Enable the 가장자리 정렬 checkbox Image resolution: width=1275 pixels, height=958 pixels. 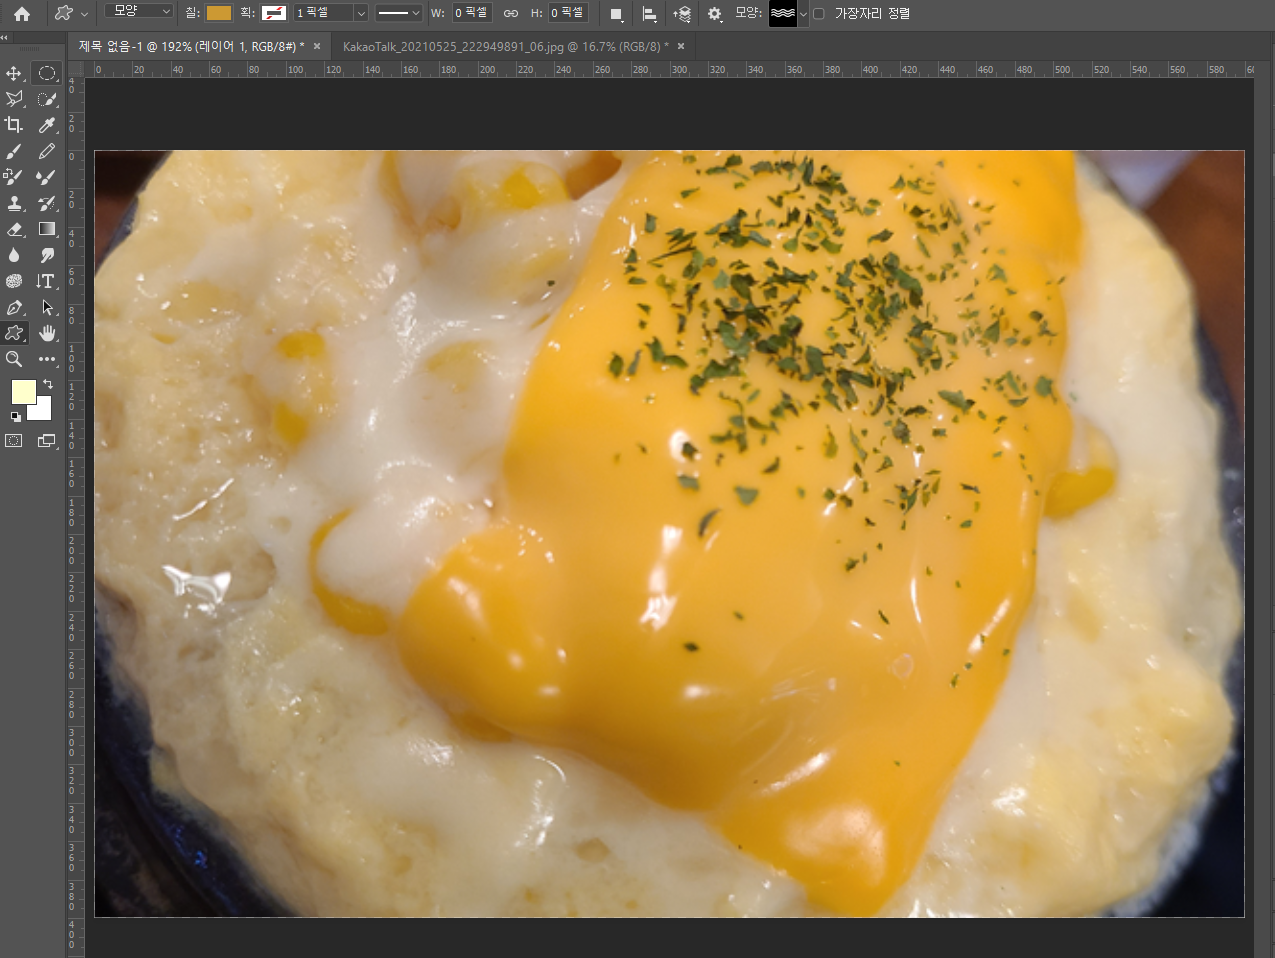coord(819,14)
